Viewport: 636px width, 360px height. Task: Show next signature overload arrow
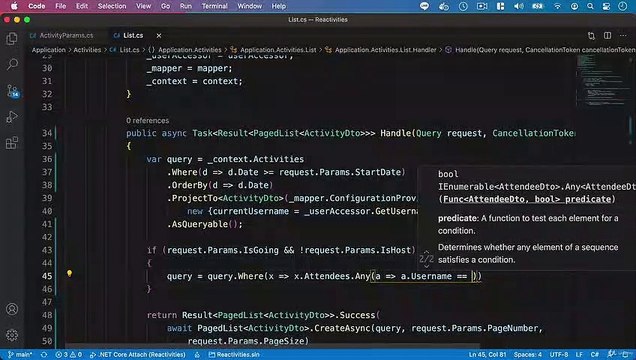(426, 266)
